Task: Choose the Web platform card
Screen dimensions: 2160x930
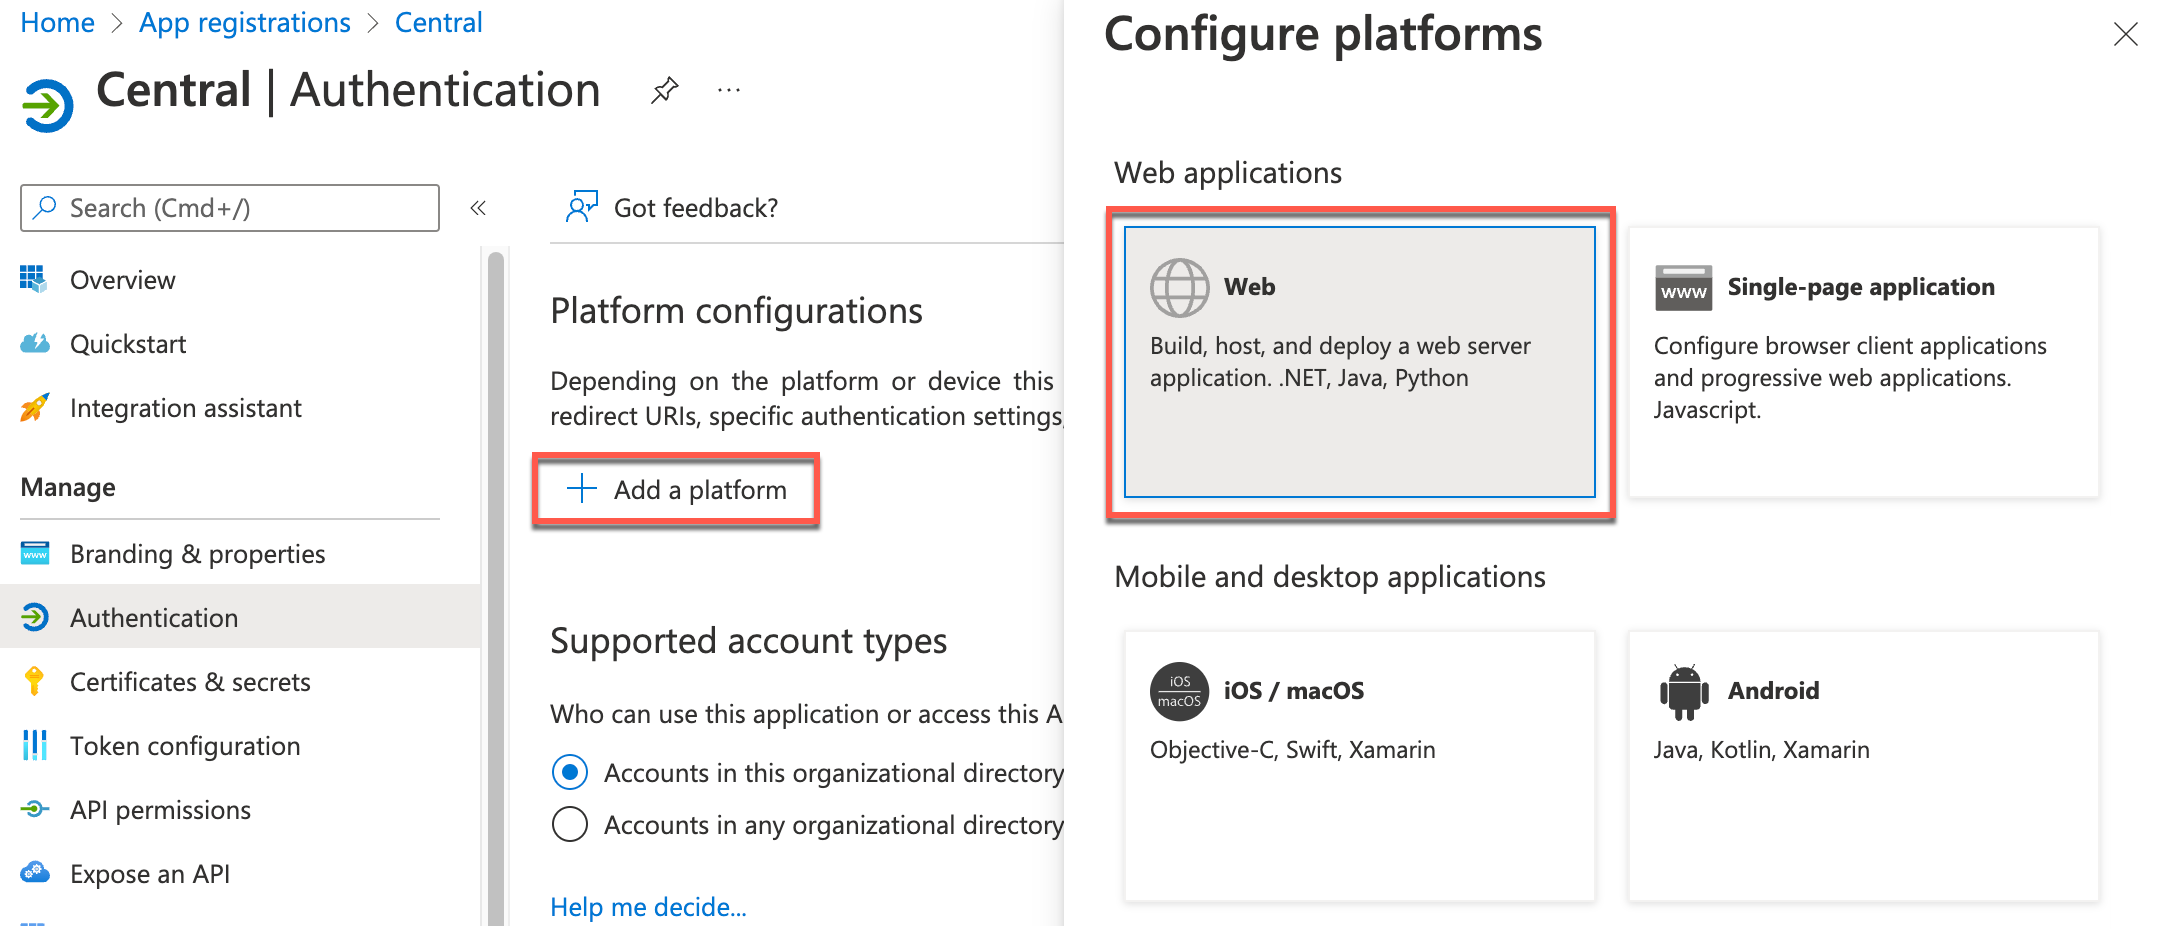Action: (1359, 362)
